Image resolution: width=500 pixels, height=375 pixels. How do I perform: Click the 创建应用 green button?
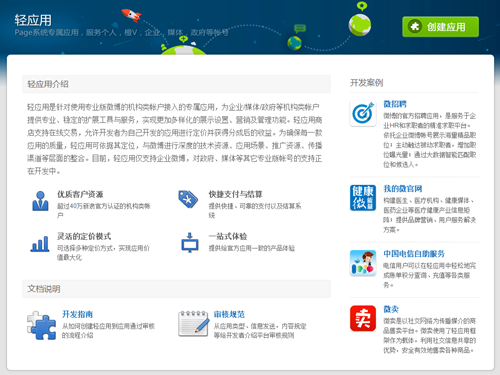[x=440, y=27]
